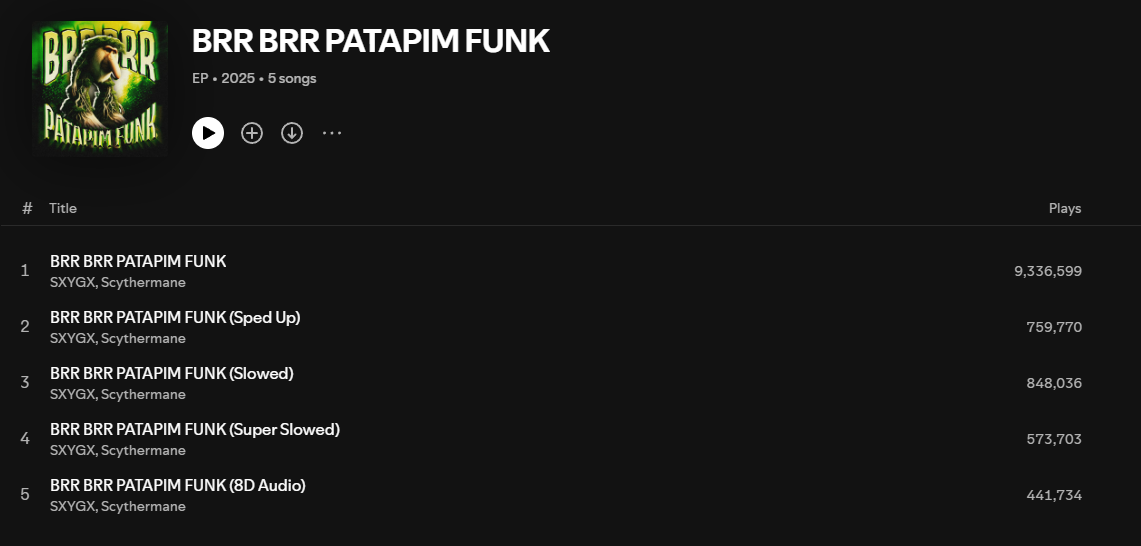Open SXYGX artist link on Slowed track

(72, 395)
